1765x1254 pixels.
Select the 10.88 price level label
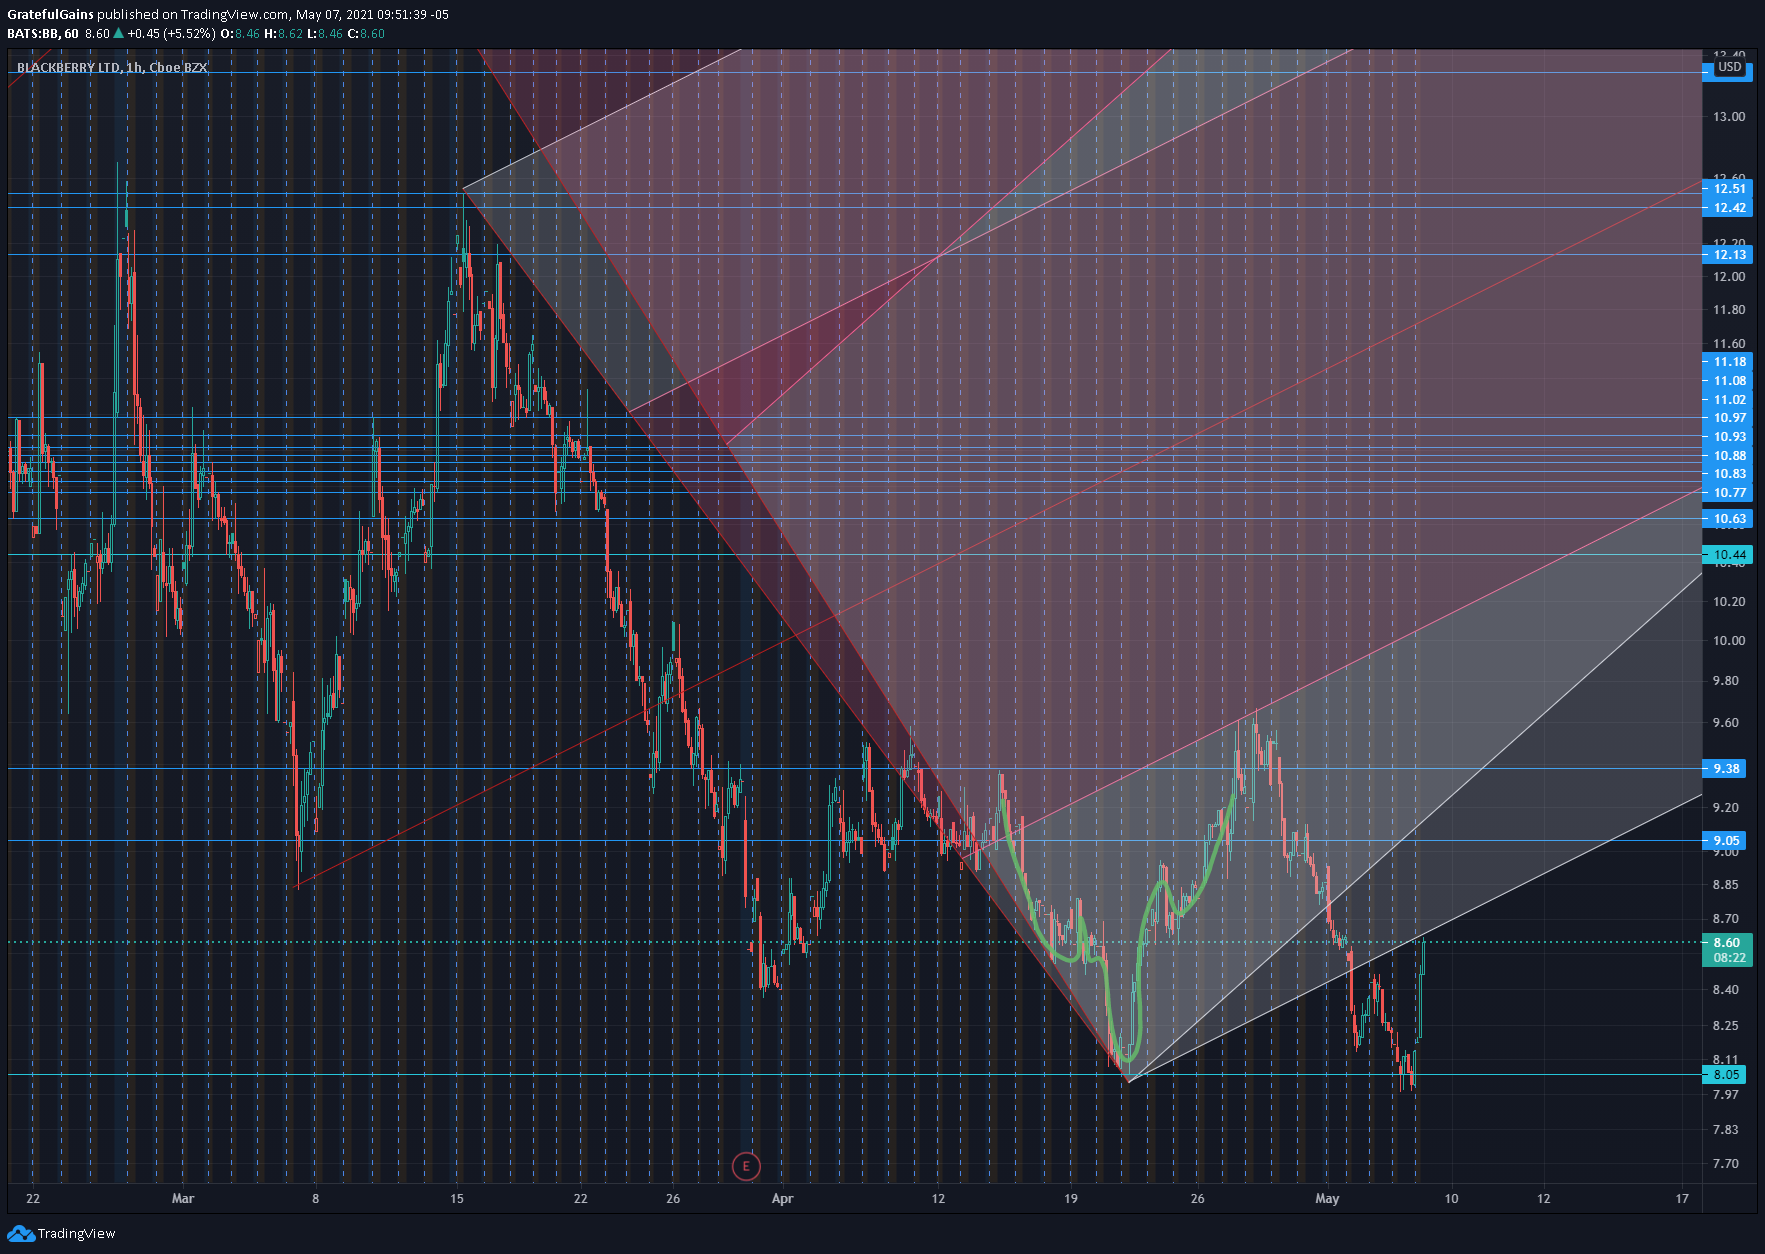coord(1727,456)
